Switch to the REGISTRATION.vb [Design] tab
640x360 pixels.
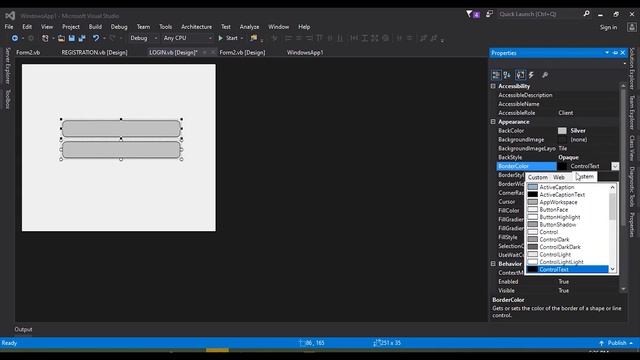[94, 52]
